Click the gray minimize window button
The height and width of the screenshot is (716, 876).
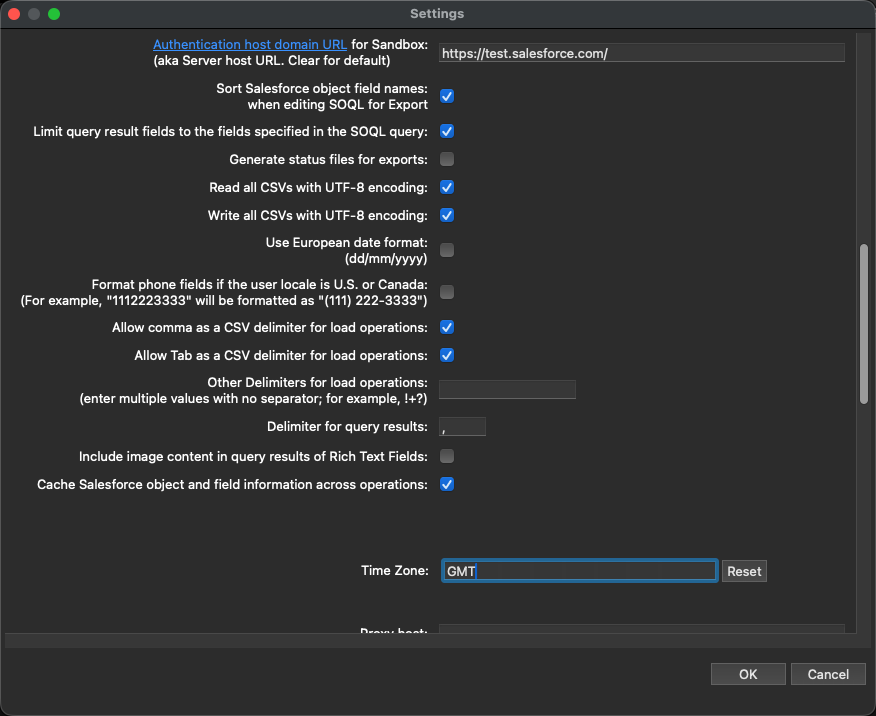(34, 14)
